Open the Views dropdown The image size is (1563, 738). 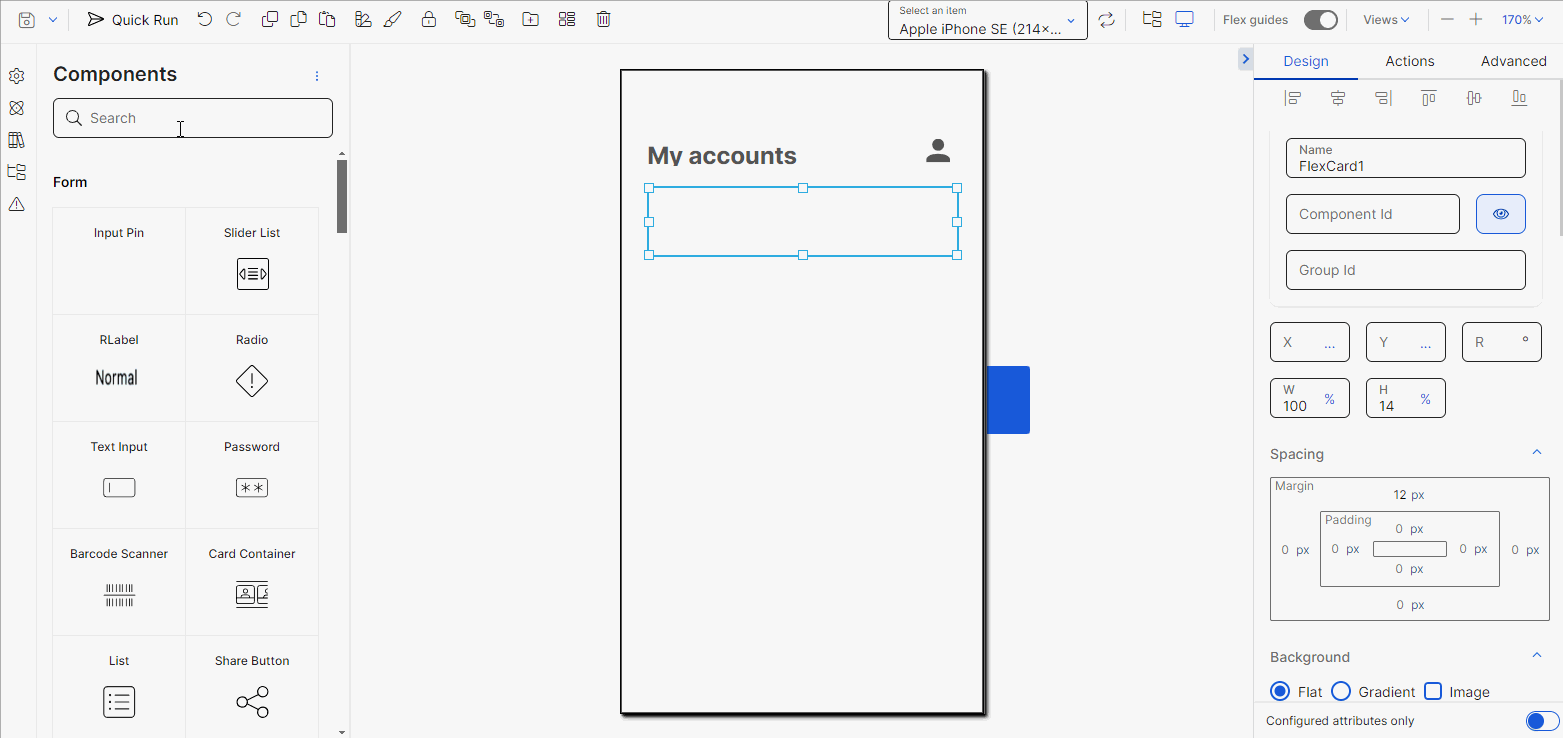(1386, 19)
